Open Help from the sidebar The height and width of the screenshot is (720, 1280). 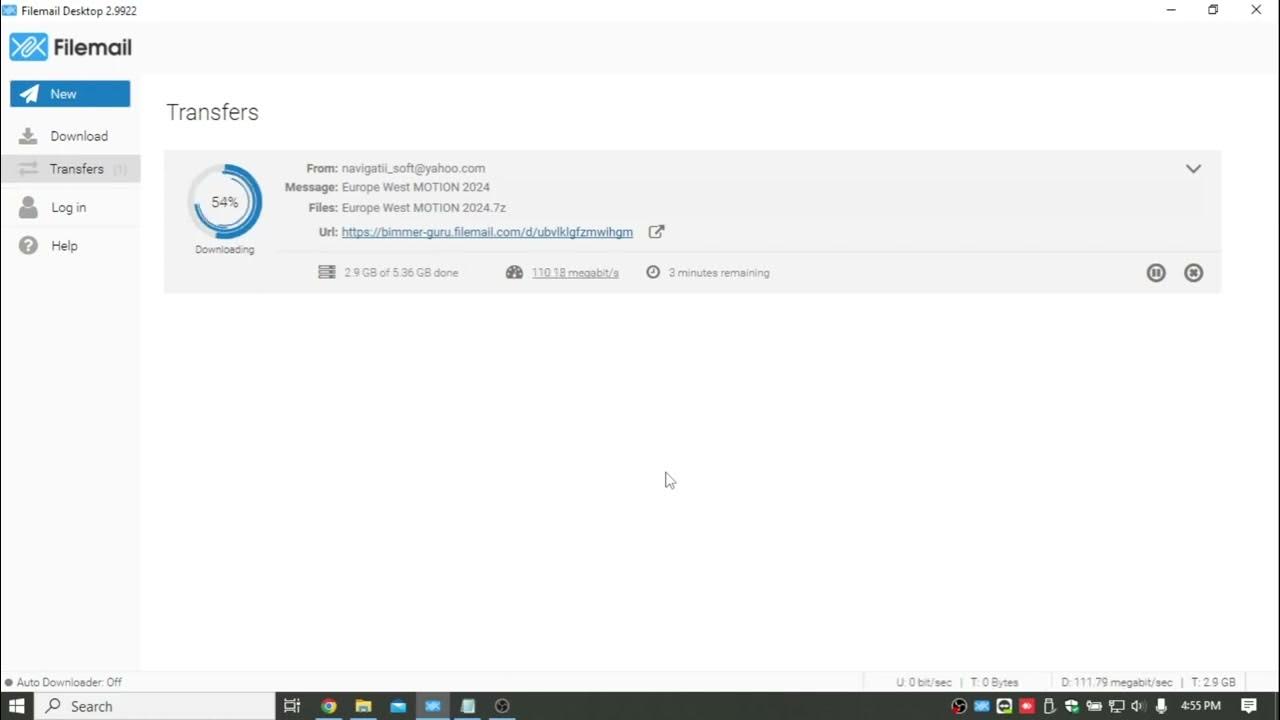(70, 245)
